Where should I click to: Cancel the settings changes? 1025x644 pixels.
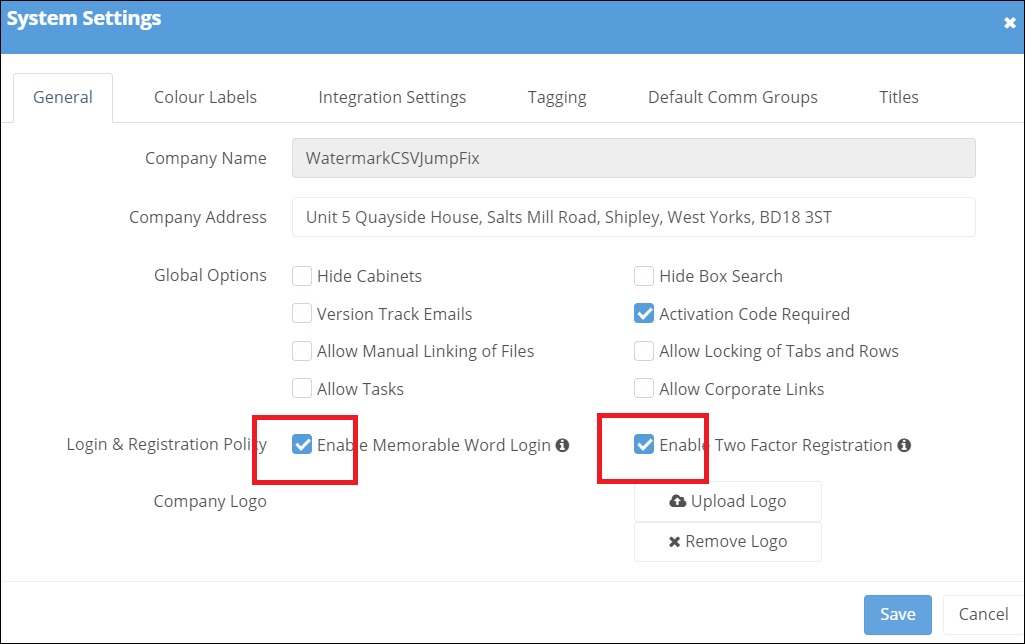tap(983, 615)
